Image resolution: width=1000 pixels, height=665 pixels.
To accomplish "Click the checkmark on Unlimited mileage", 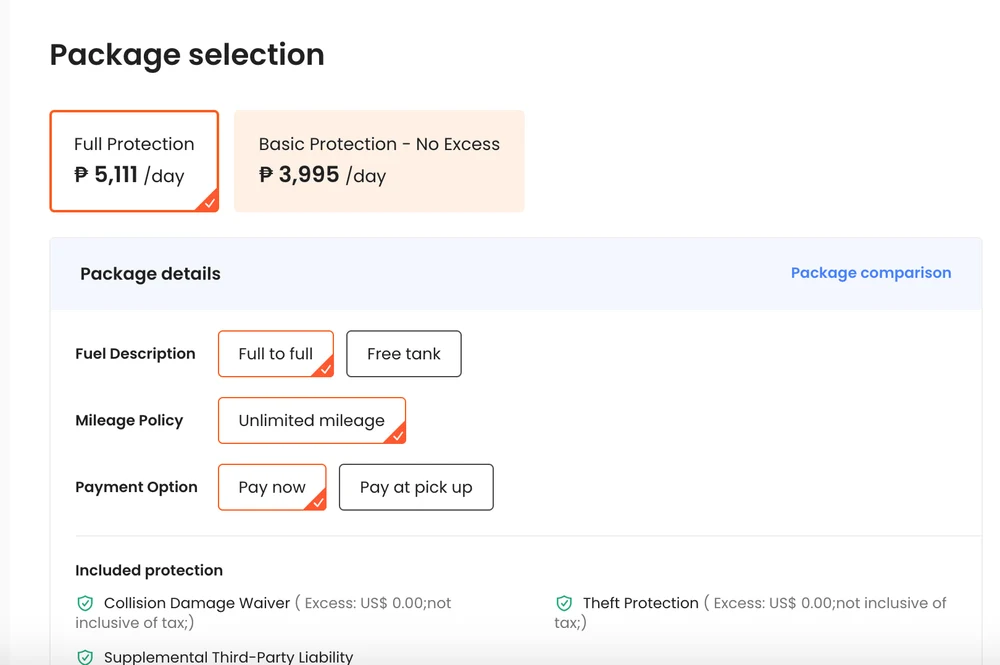I will (397, 437).
